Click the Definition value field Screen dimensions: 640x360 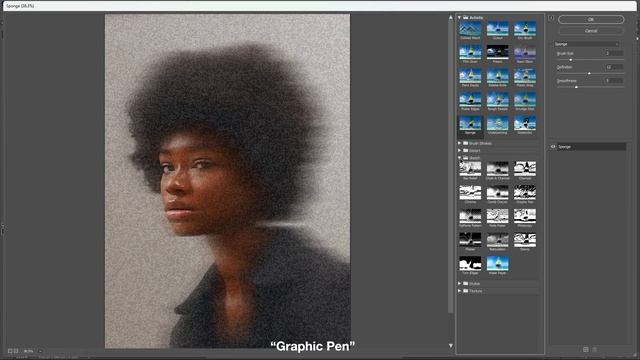click(614, 67)
